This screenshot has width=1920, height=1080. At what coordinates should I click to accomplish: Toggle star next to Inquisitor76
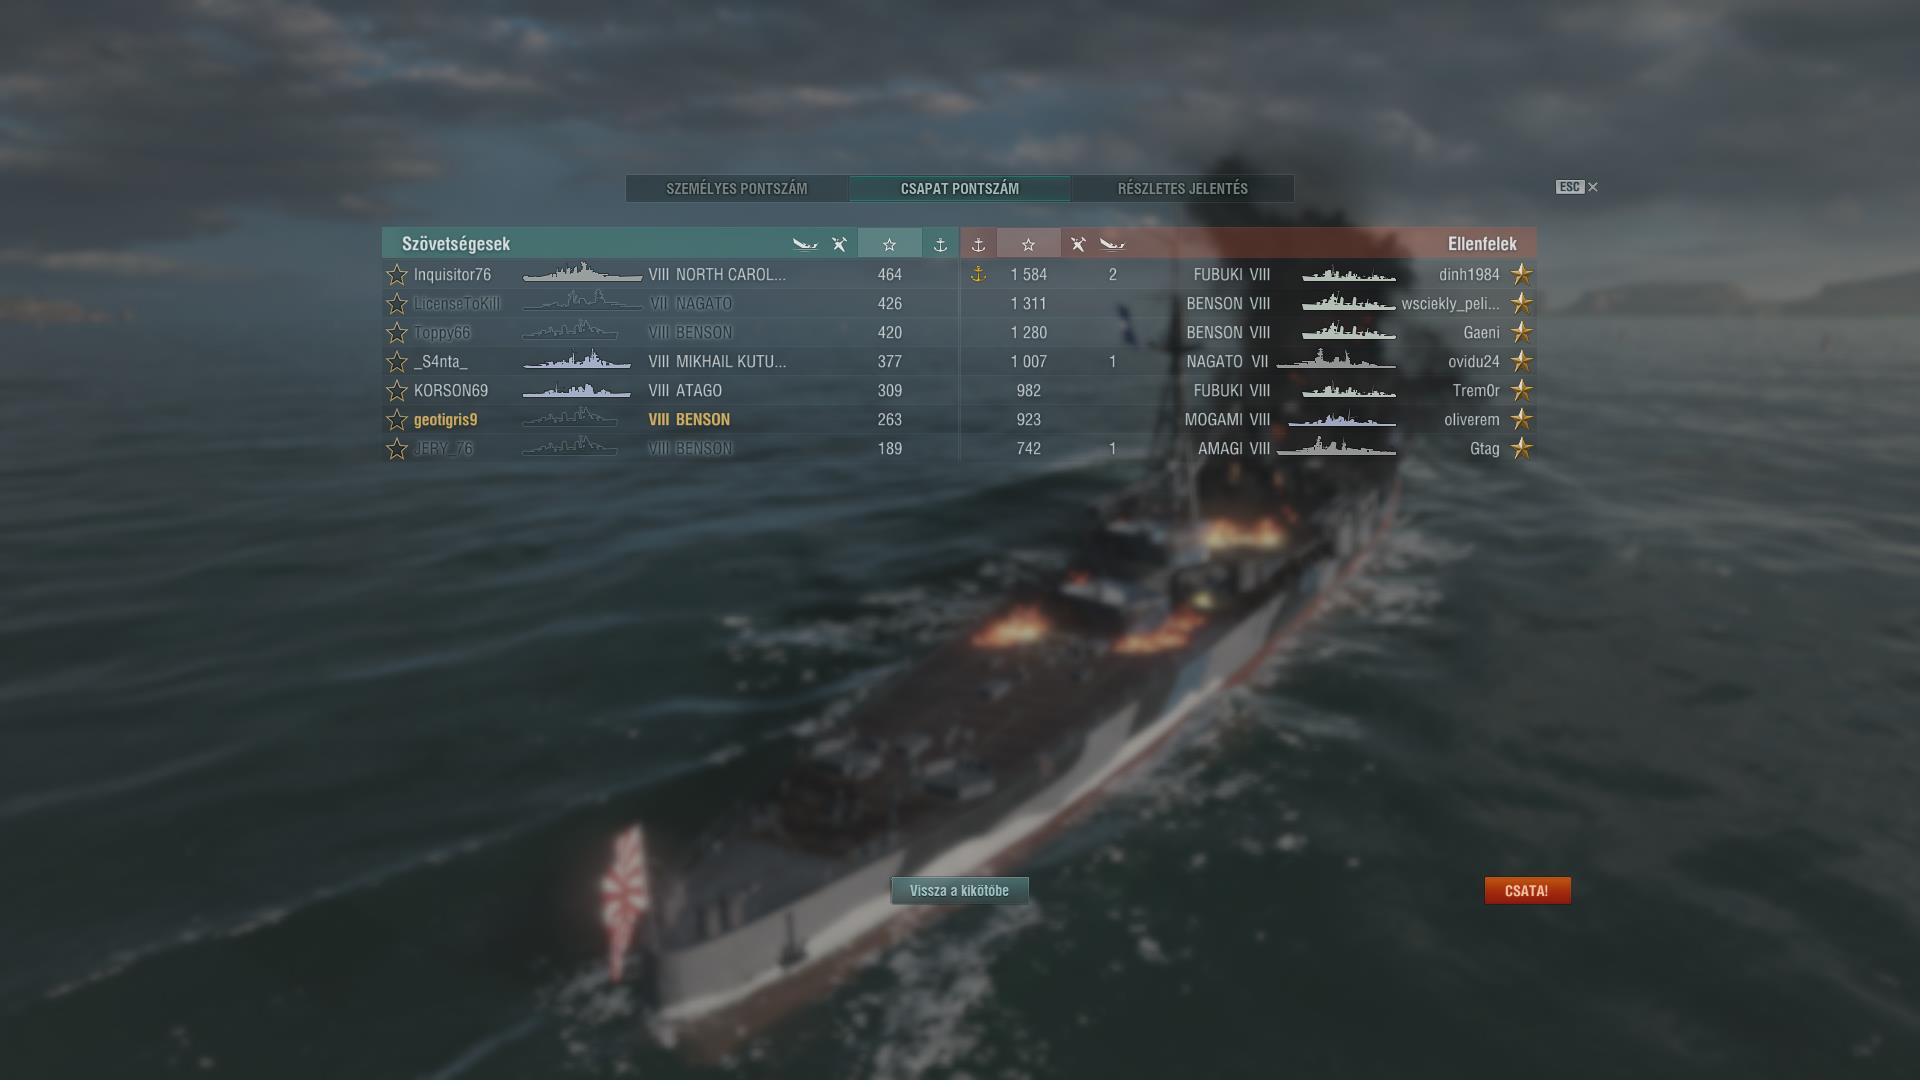coord(397,274)
